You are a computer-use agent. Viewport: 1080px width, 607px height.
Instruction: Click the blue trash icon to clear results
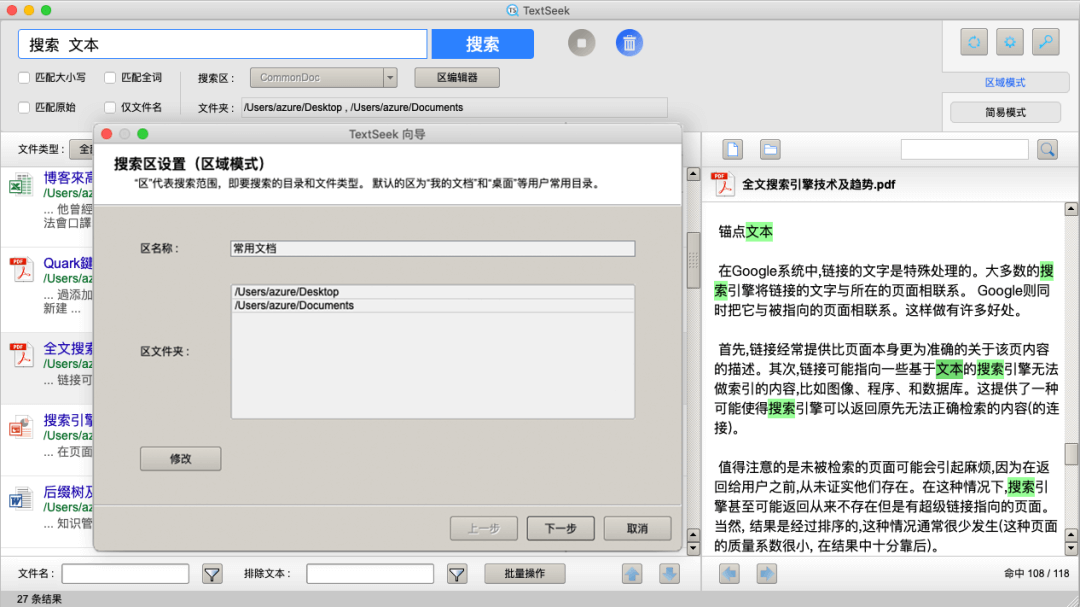pos(629,43)
